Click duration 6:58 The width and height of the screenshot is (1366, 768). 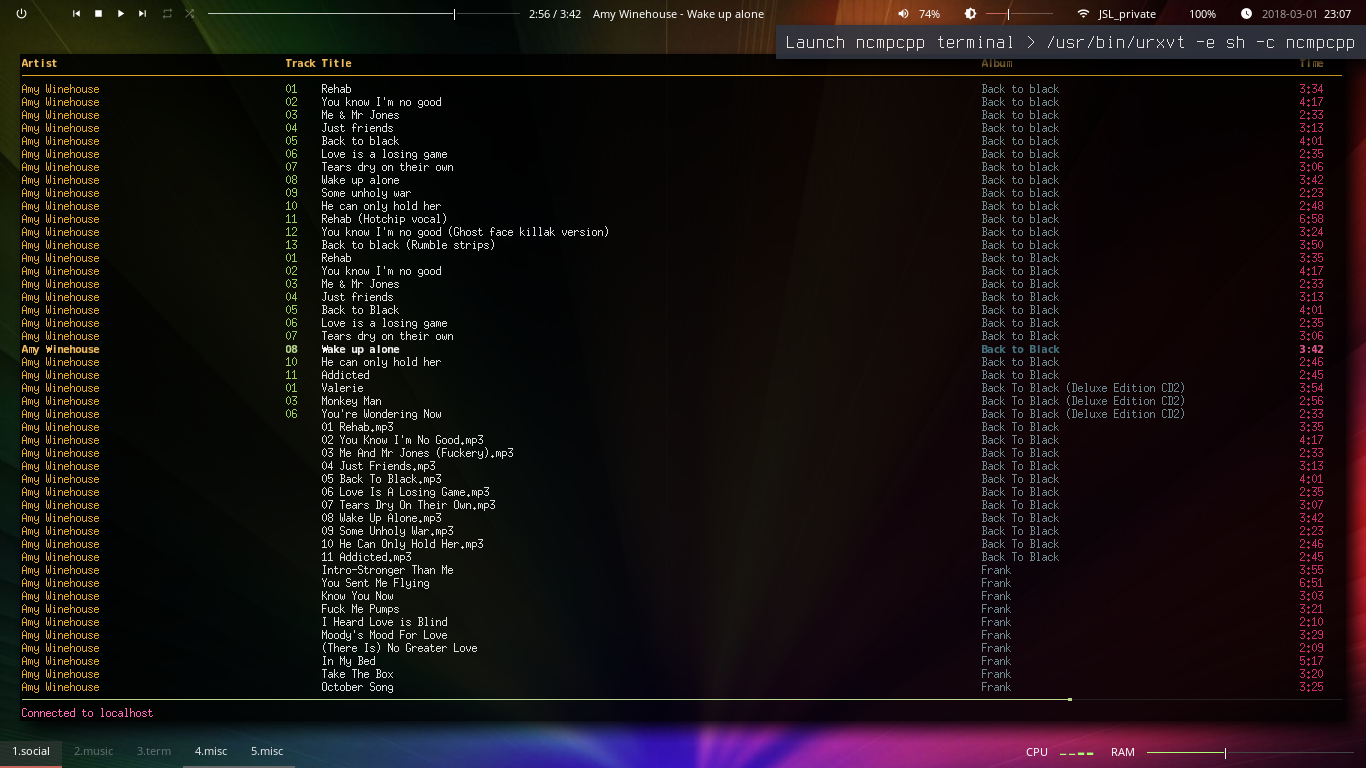[1311, 219]
